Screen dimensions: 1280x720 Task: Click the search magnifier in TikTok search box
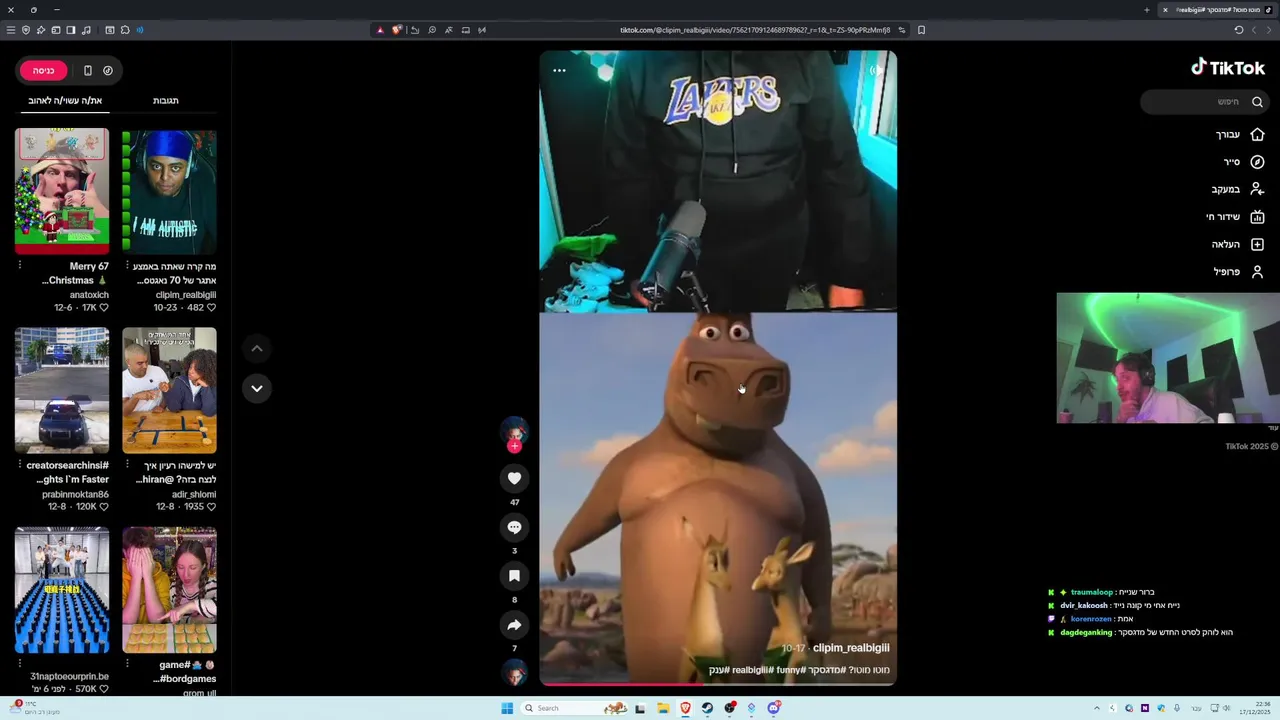(1257, 102)
